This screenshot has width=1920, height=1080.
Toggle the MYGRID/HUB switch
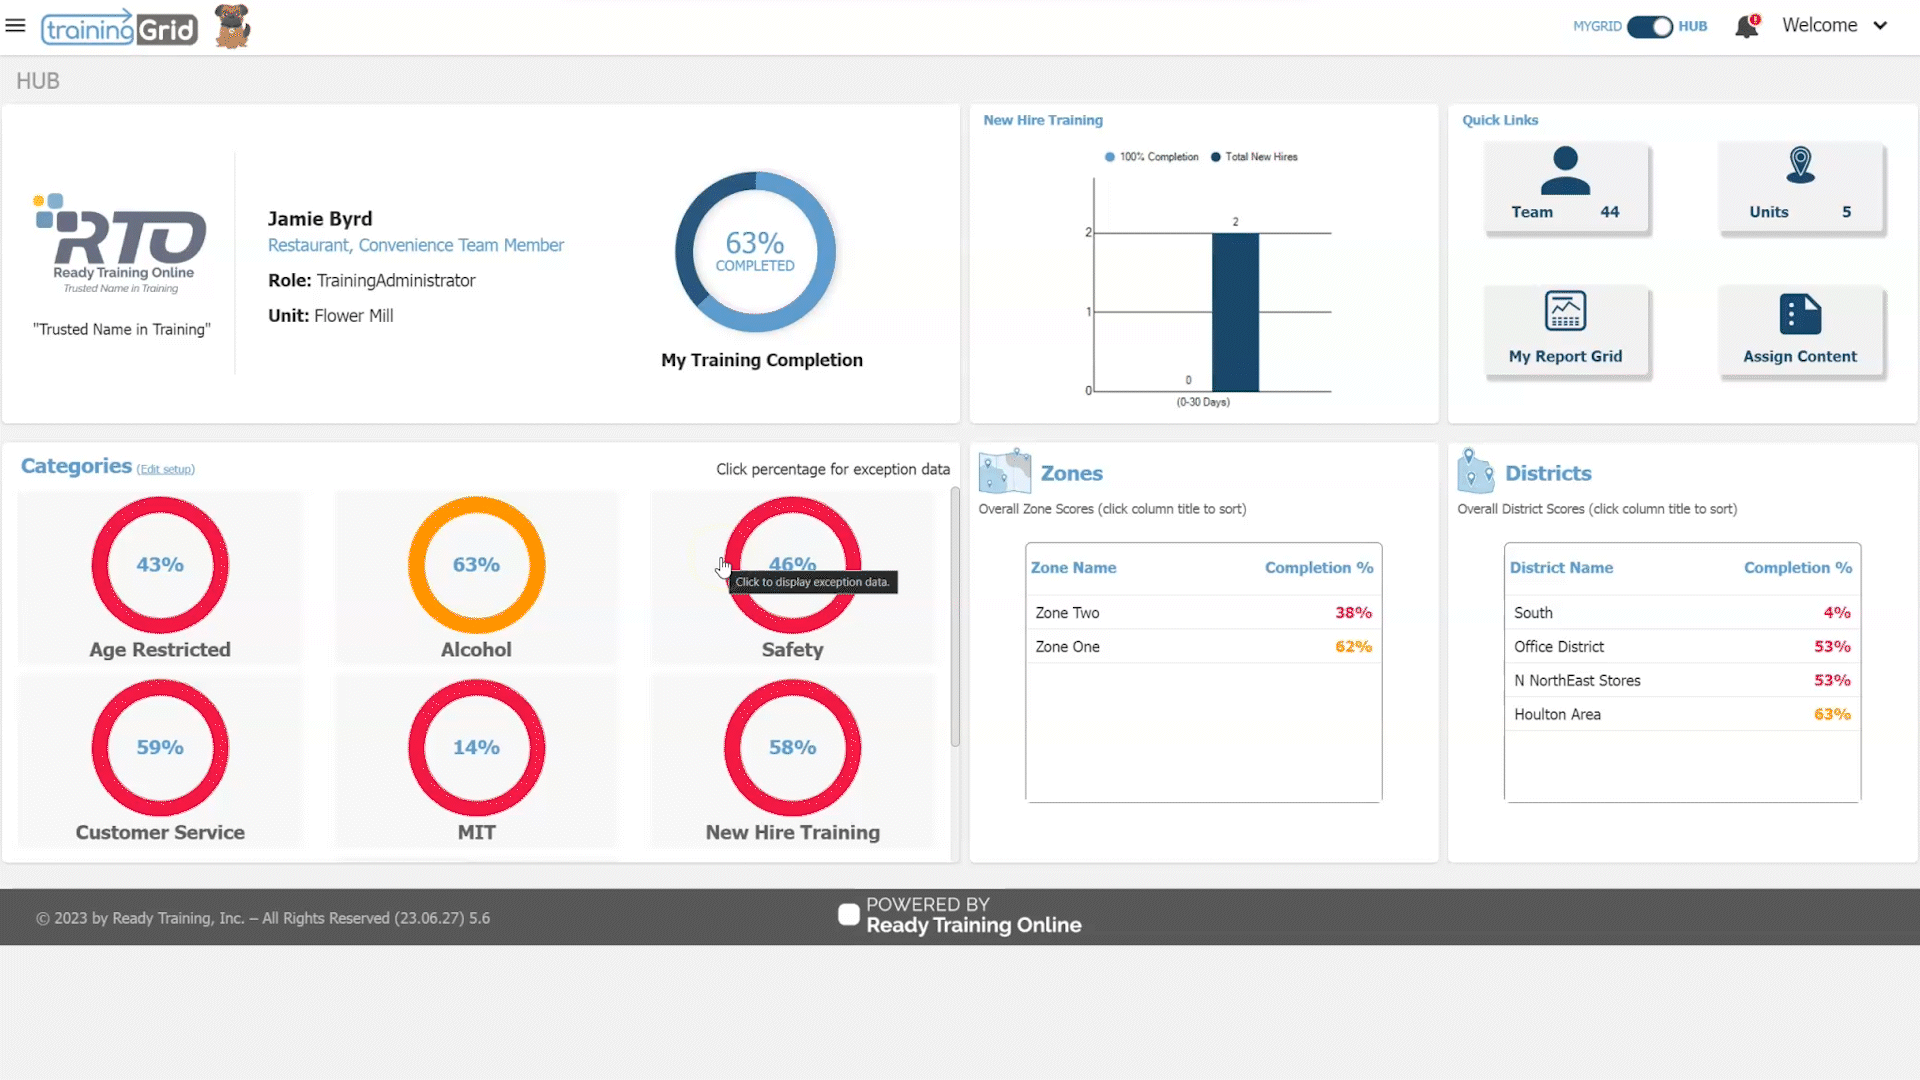point(1649,27)
